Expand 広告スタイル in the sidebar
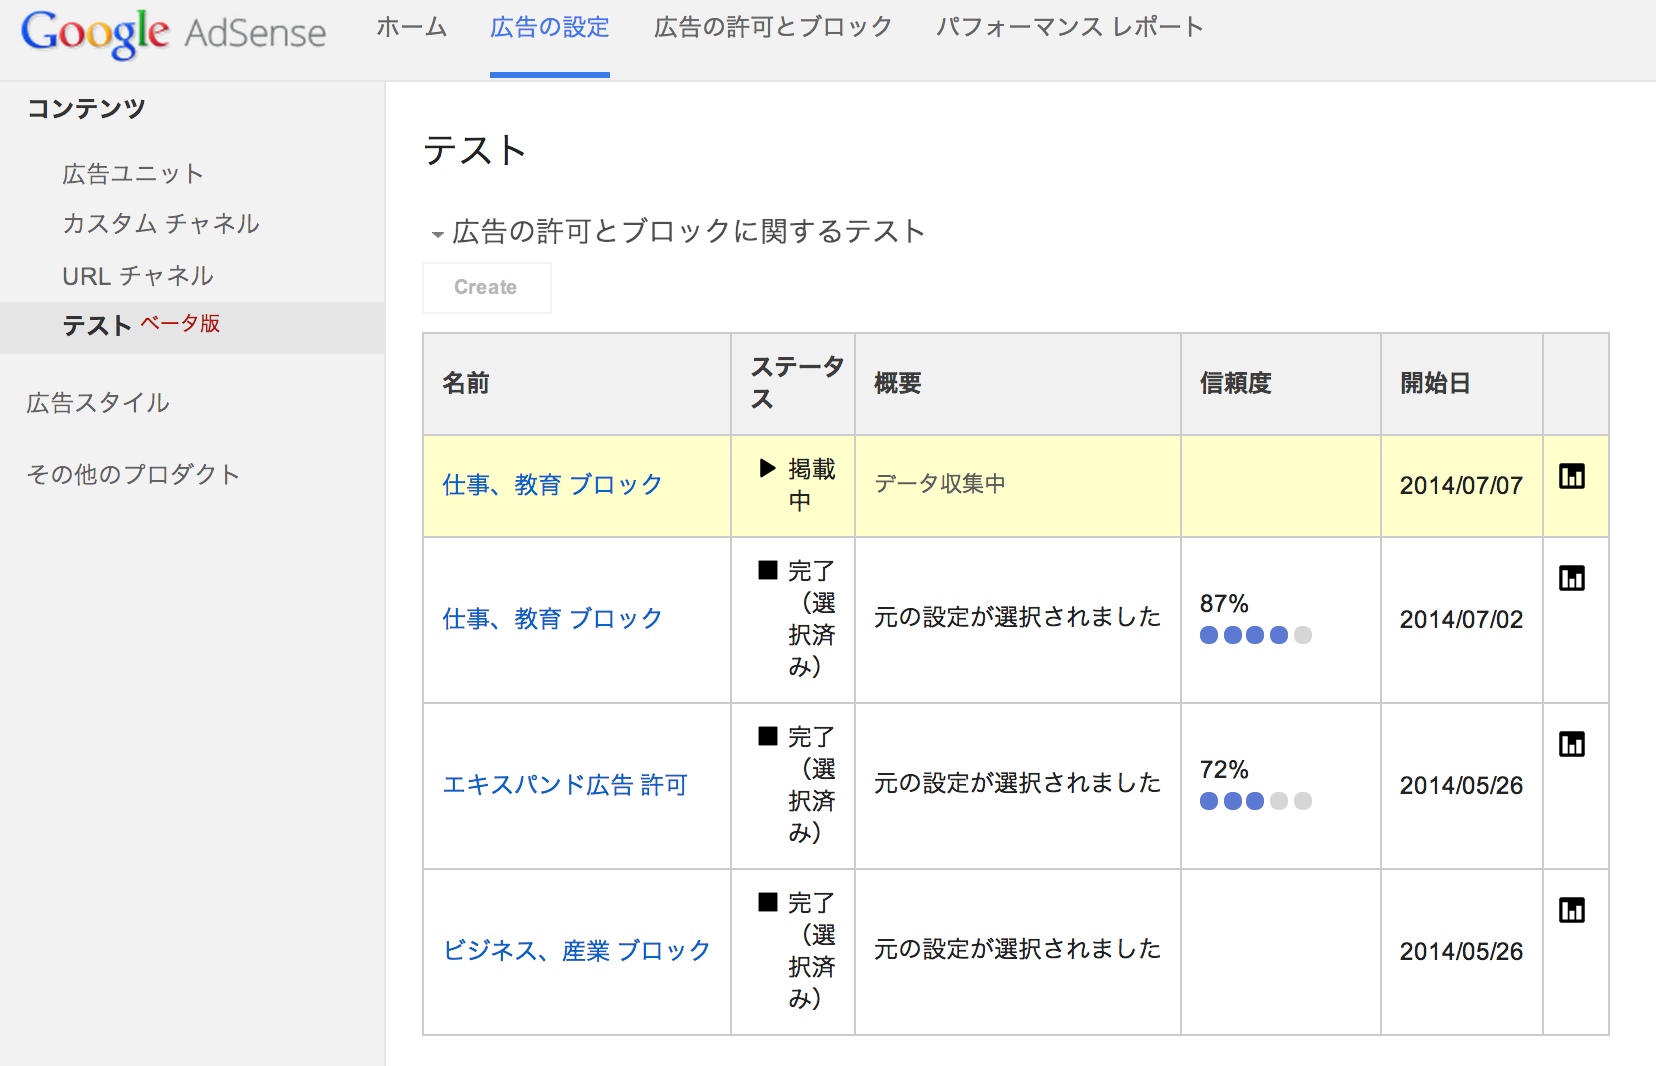This screenshot has height=1066, width=1656. point(98,403)
